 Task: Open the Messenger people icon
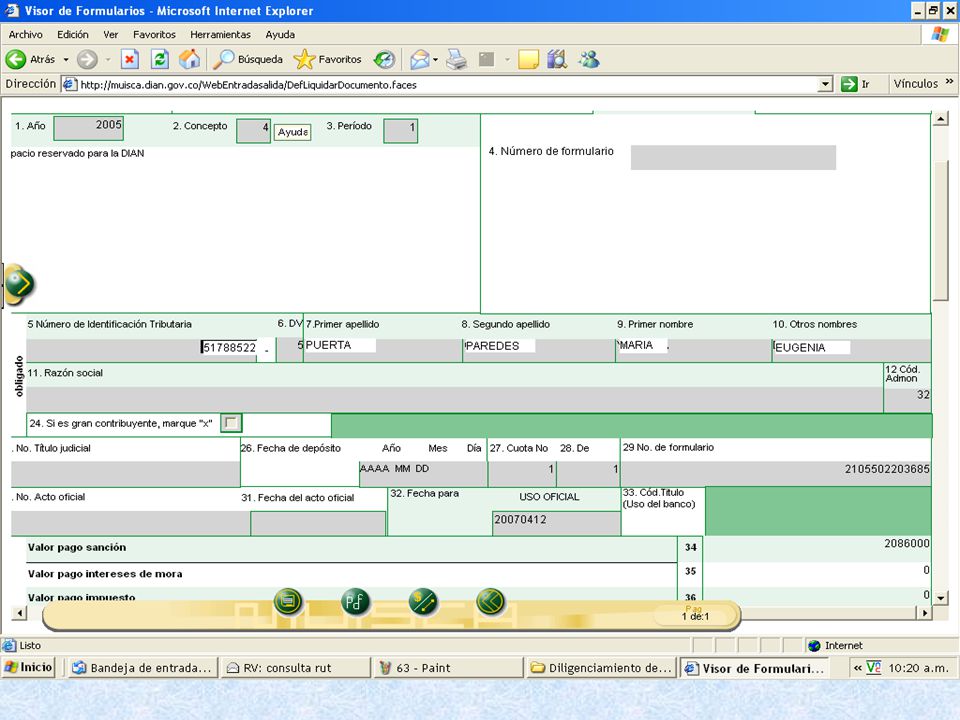[589, 59]
